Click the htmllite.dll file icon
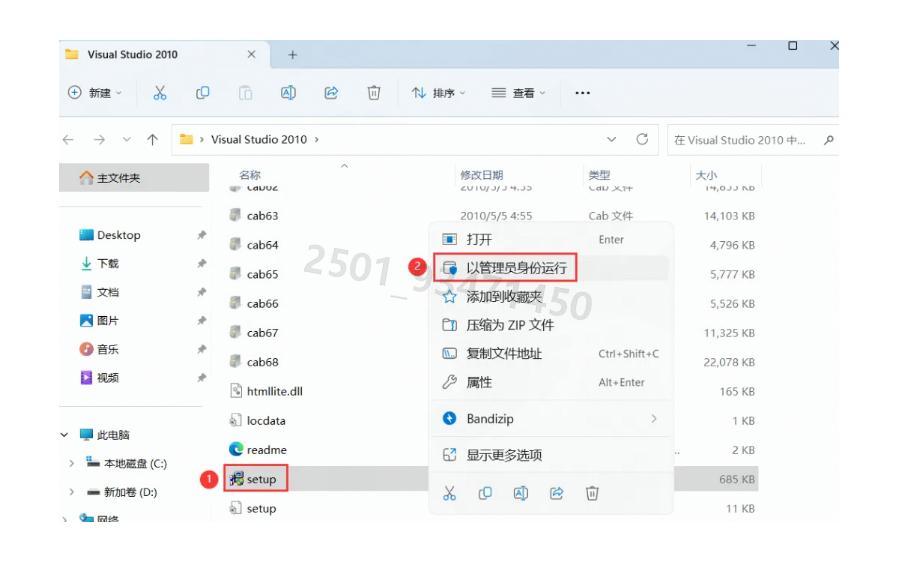The width and height of the screenshot is (899, 563). 236,390
